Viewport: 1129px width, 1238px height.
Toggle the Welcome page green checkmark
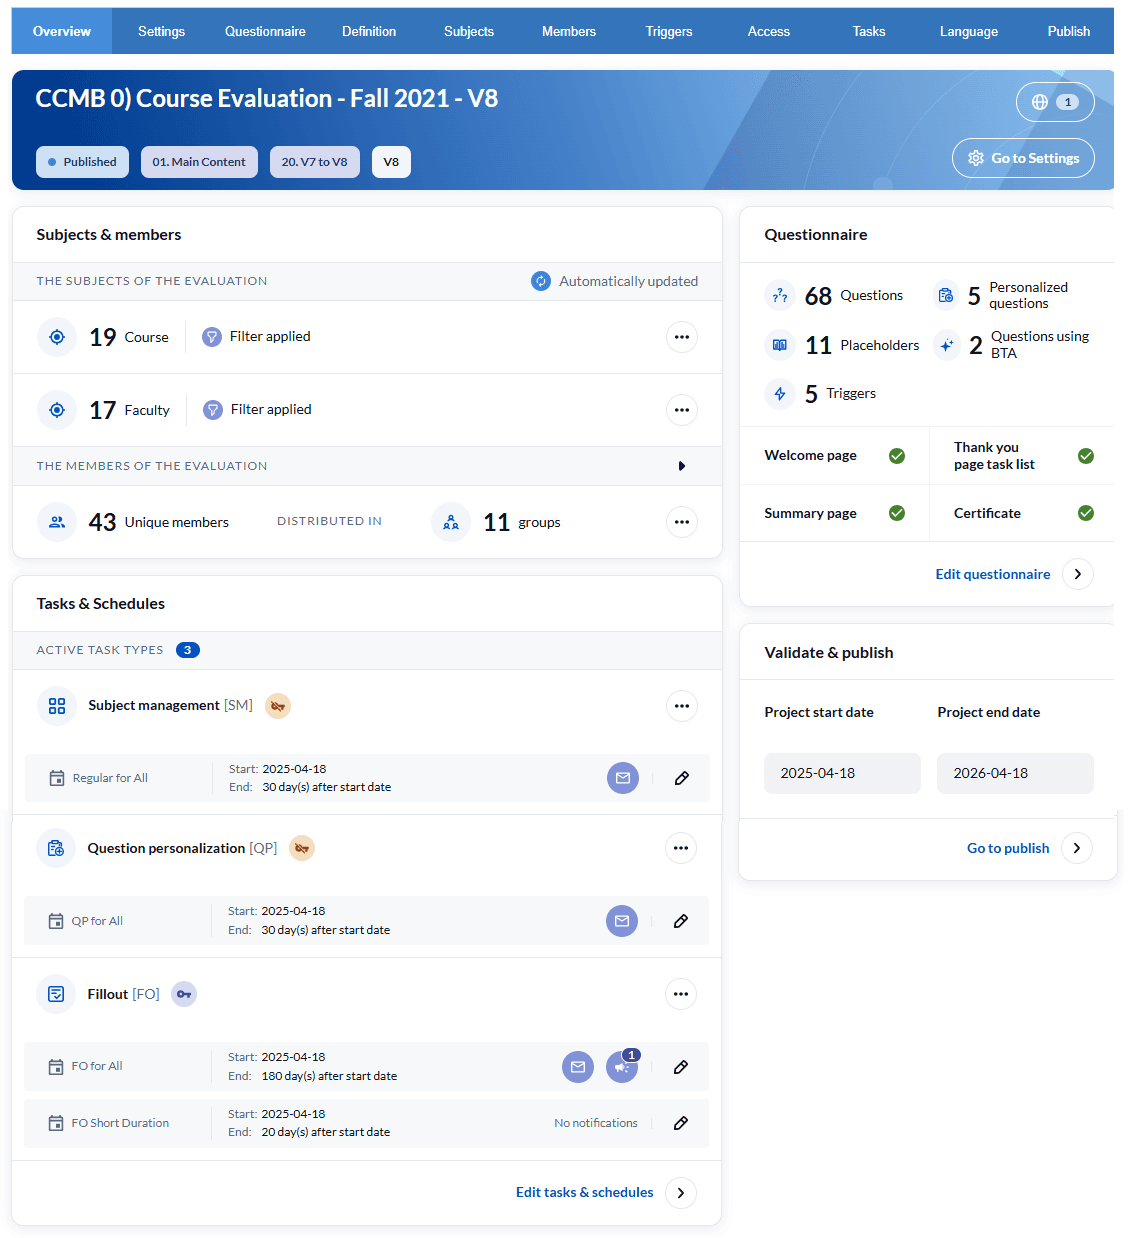(897, 456)
